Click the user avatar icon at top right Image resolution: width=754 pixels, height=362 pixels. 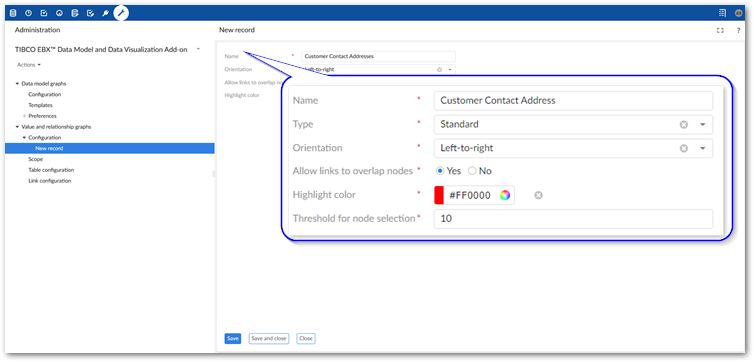click(x=738, y=13)
